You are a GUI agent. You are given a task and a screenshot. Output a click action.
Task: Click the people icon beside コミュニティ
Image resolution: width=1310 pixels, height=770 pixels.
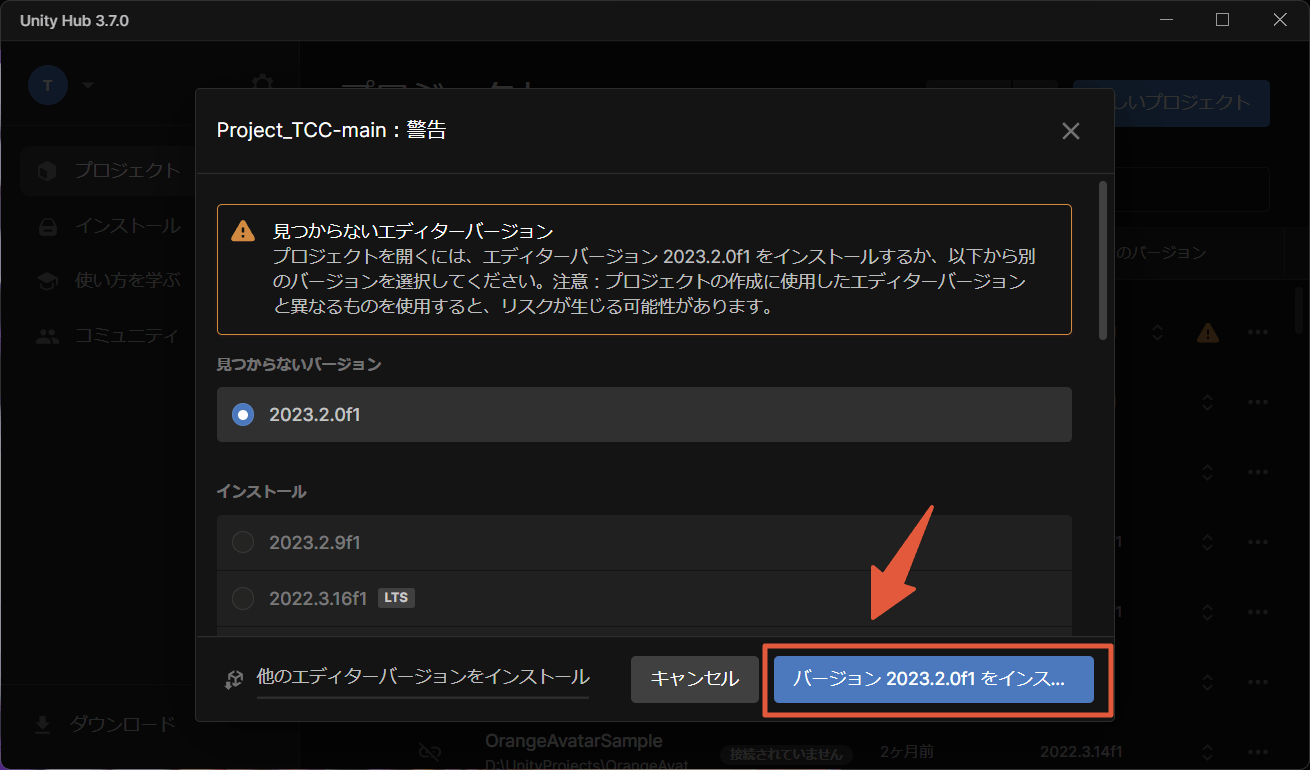[x=46, y=336]
